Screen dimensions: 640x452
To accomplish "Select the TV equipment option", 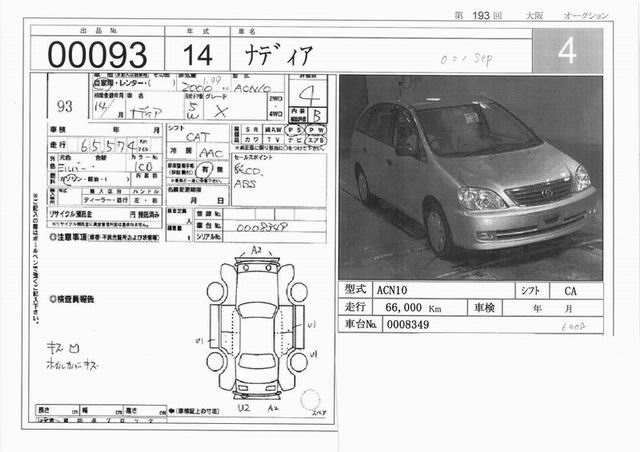I will 273,140.
